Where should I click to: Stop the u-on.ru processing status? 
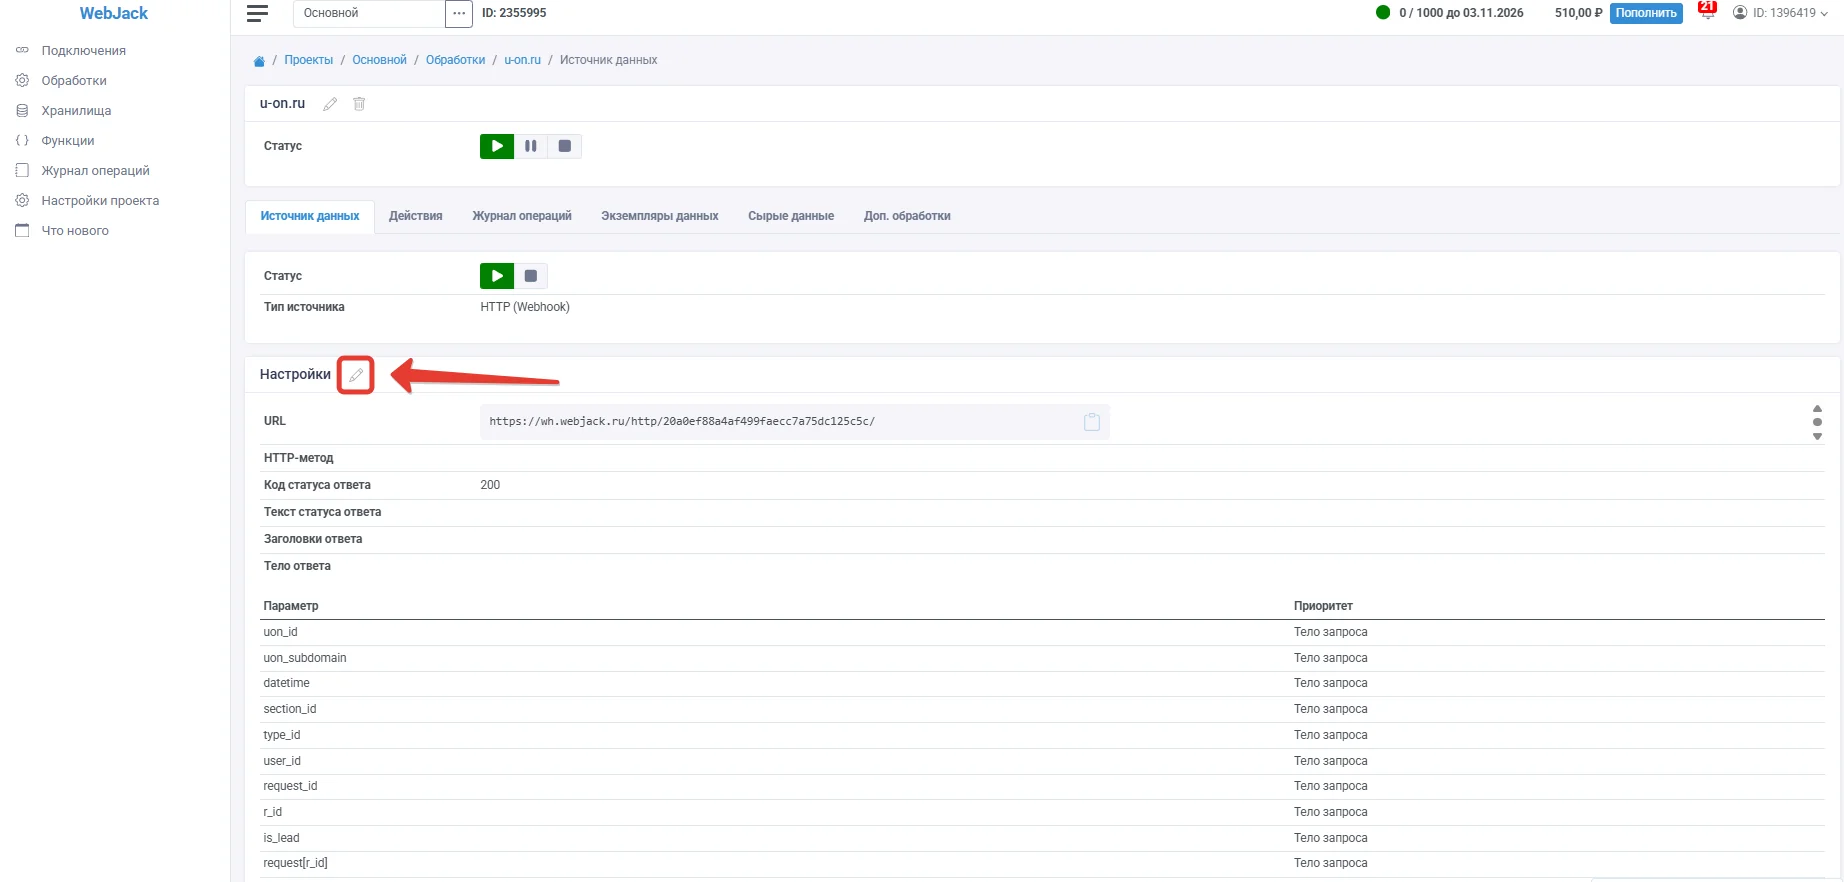pos(565,146)
